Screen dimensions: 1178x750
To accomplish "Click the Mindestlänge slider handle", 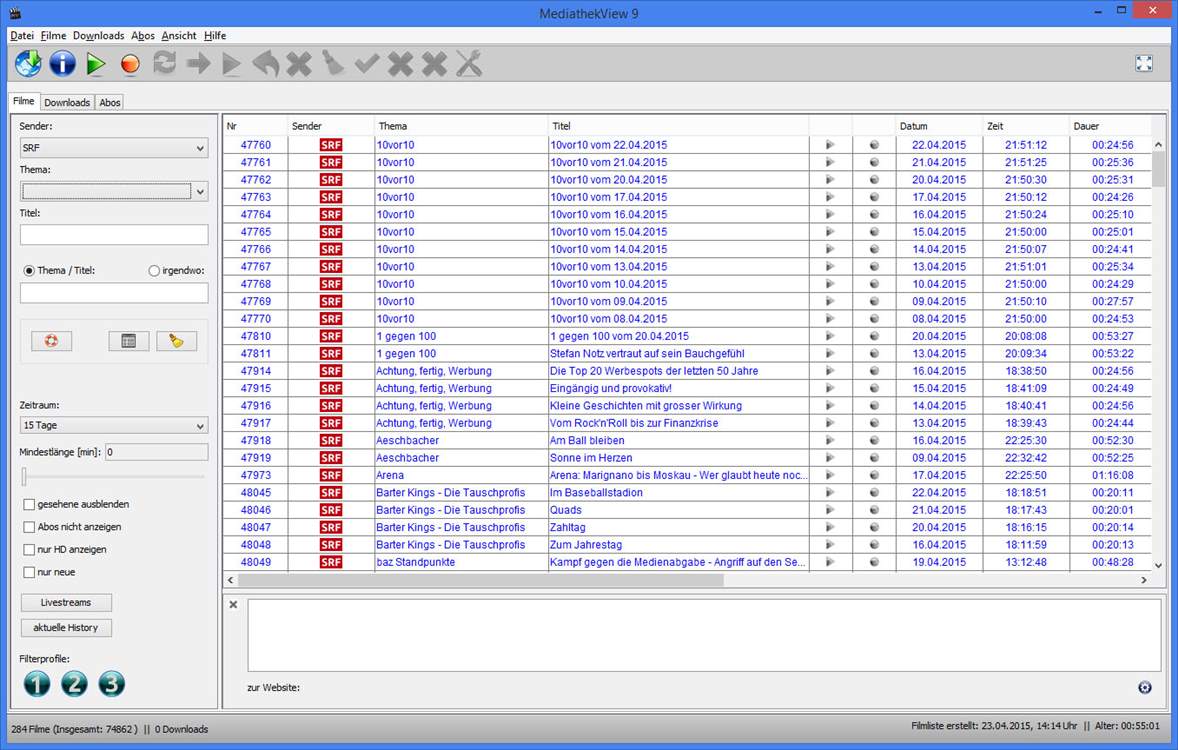I will (24, 476).
